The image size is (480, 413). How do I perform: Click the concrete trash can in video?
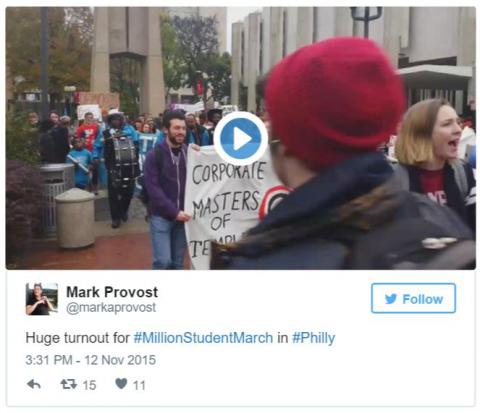(75, 218)
